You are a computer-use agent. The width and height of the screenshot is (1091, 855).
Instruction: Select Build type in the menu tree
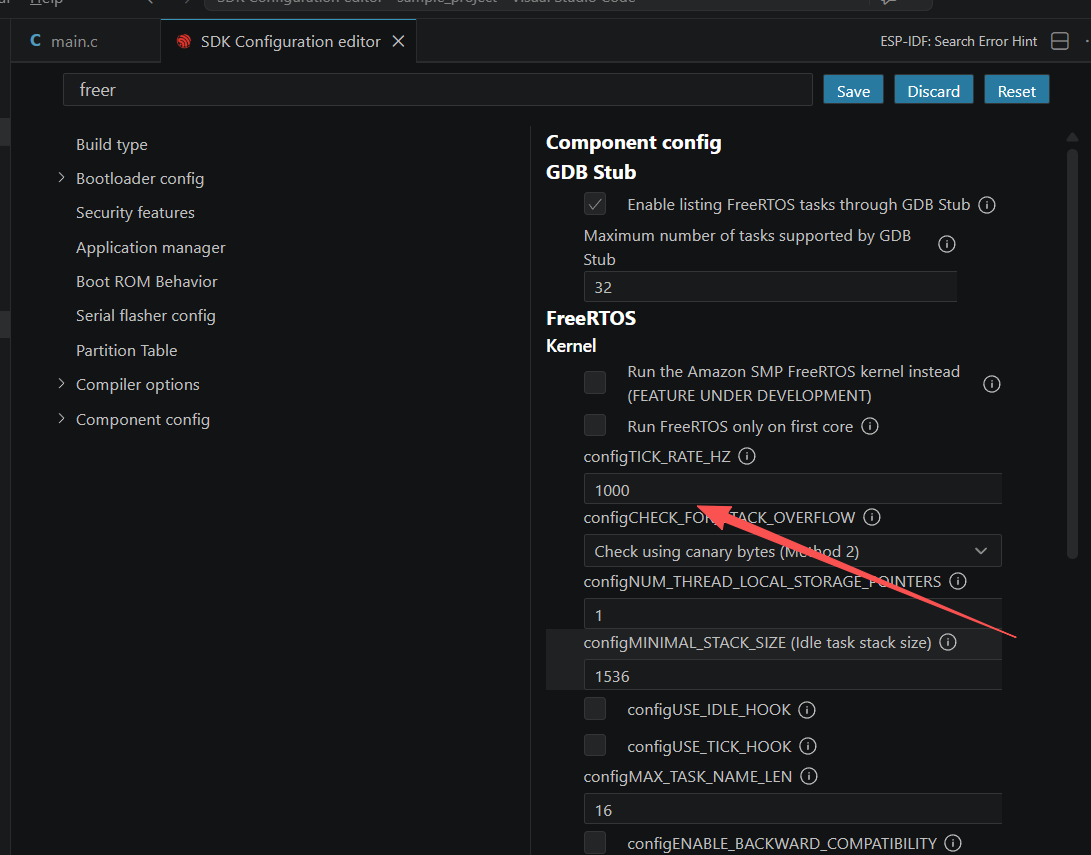click(111, 144)
